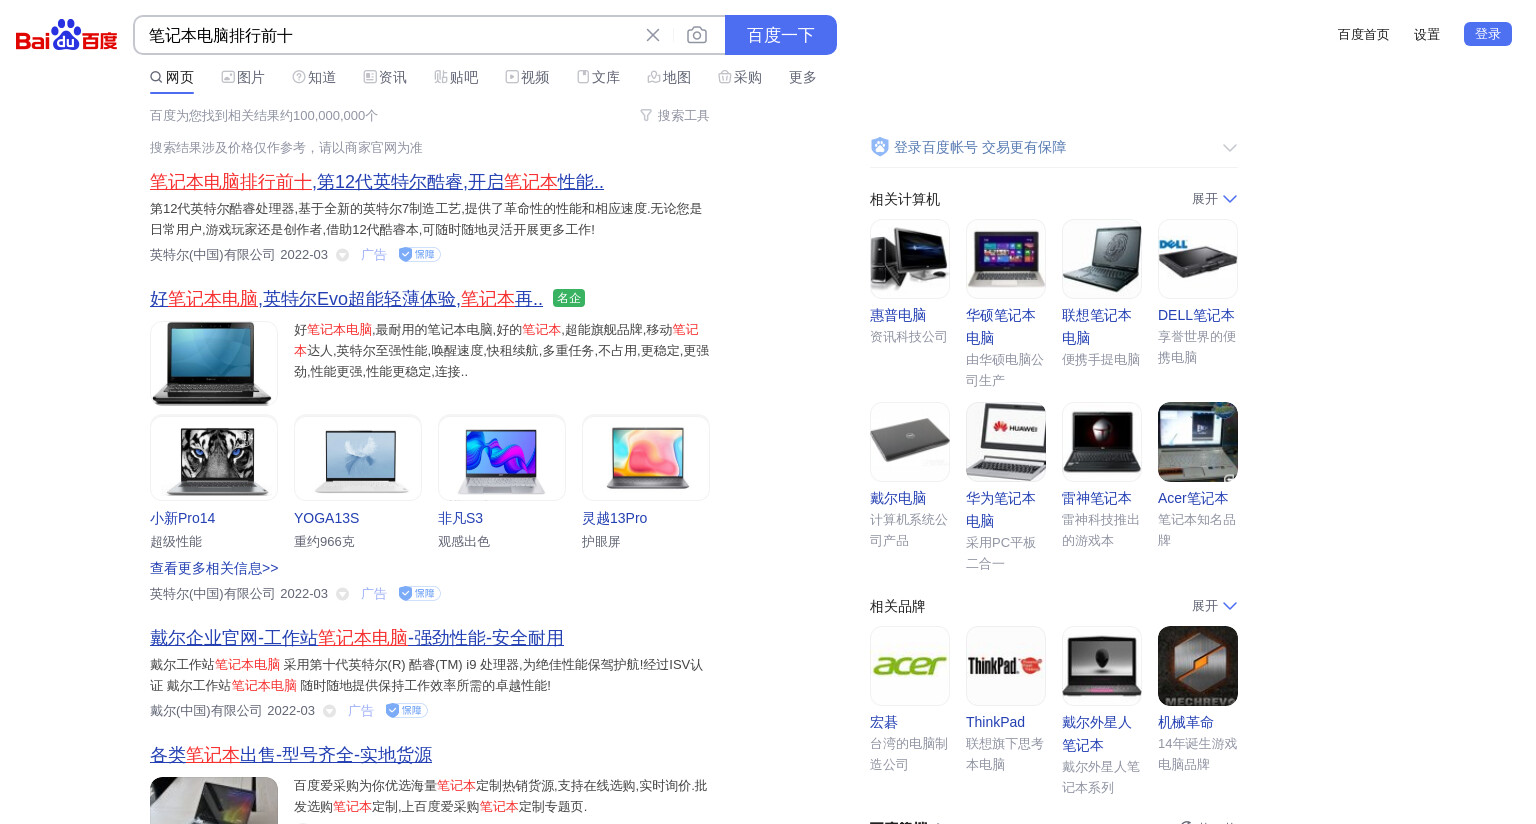Click the 百度一下 search button
The height and width of the screenshot is (824, 1536).
[781, 35]
